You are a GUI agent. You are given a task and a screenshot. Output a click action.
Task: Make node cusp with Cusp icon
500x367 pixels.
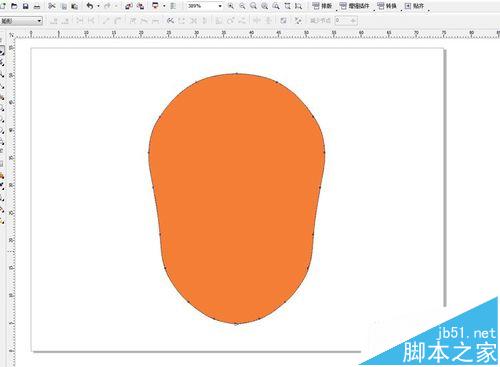tap(133, 21)
